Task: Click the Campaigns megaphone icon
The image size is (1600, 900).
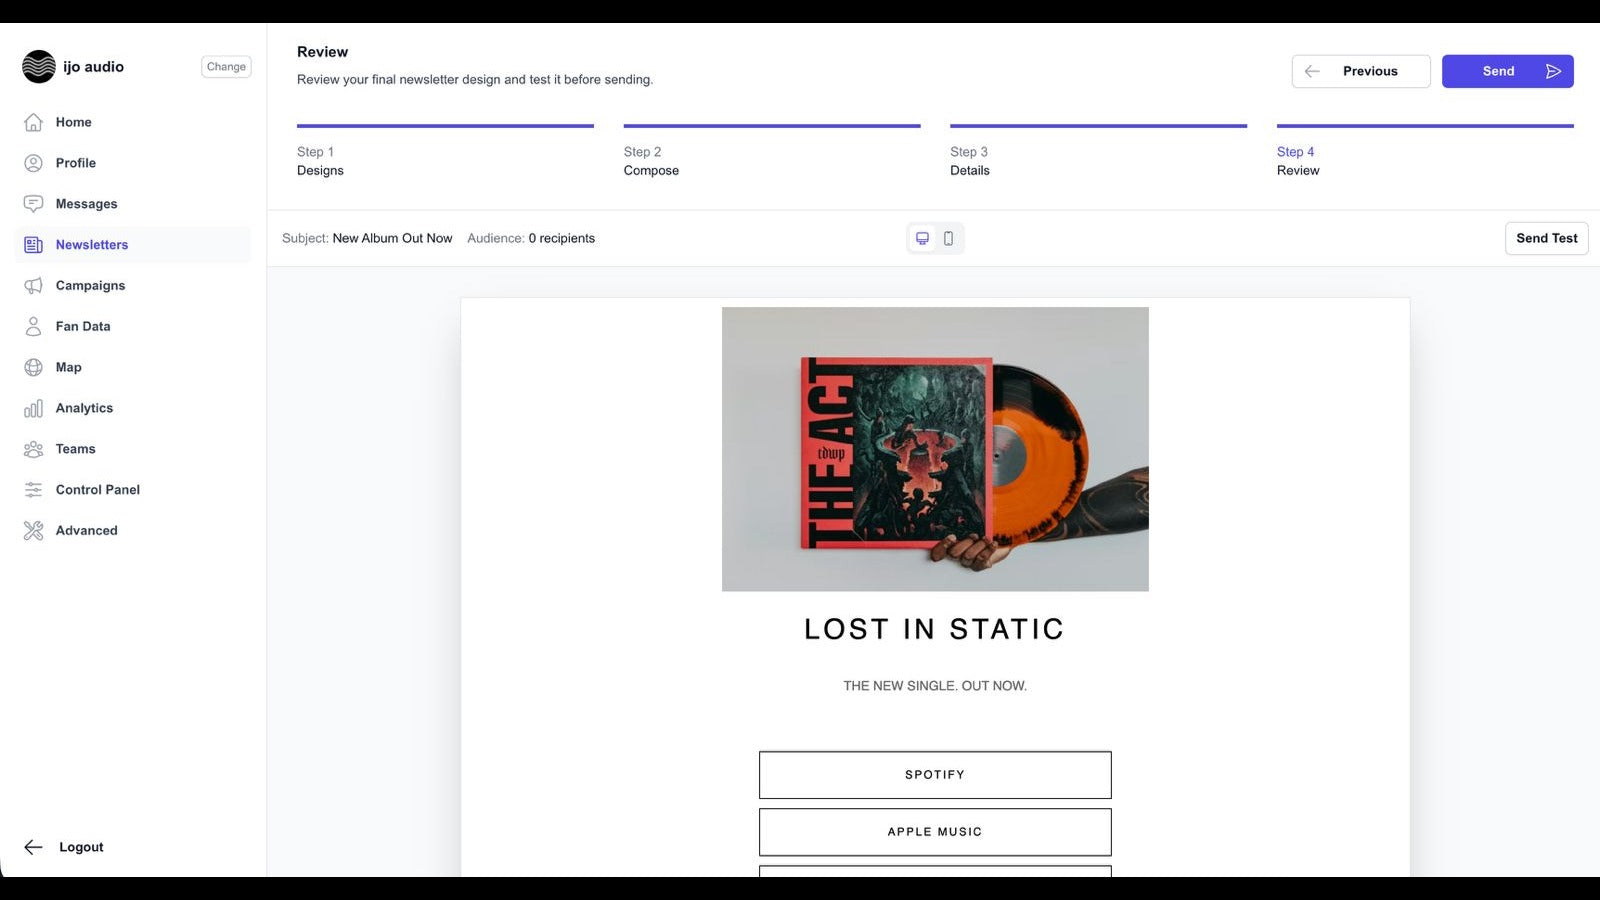Action: point(34,285)
